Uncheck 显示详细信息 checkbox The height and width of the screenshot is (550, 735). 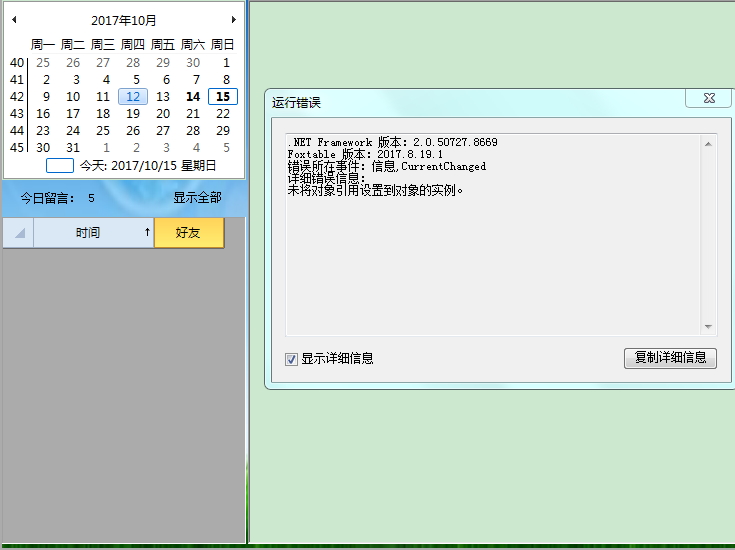(291, 359)
